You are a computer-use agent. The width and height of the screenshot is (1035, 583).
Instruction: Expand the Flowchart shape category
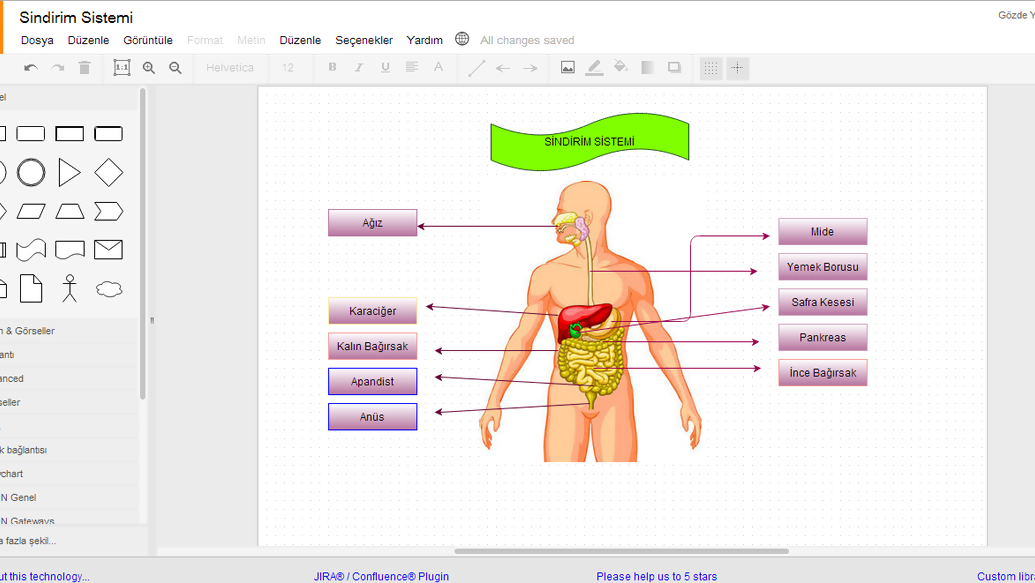(20, 473)
